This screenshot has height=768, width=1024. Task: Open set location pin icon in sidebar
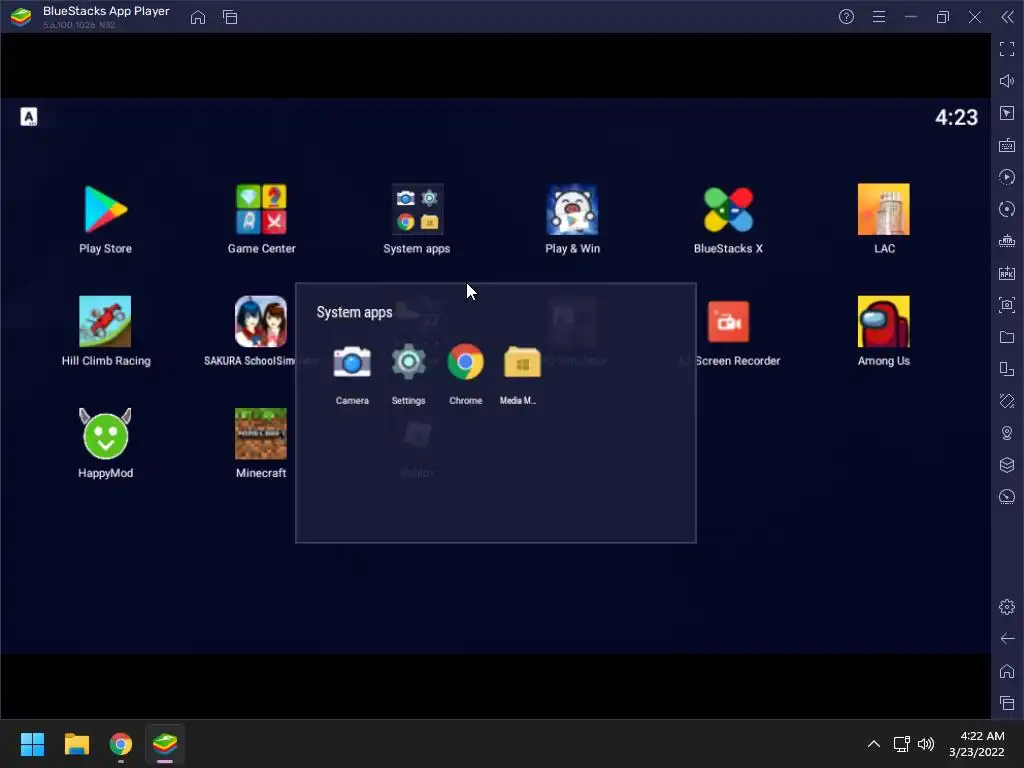coord(1007,433)
